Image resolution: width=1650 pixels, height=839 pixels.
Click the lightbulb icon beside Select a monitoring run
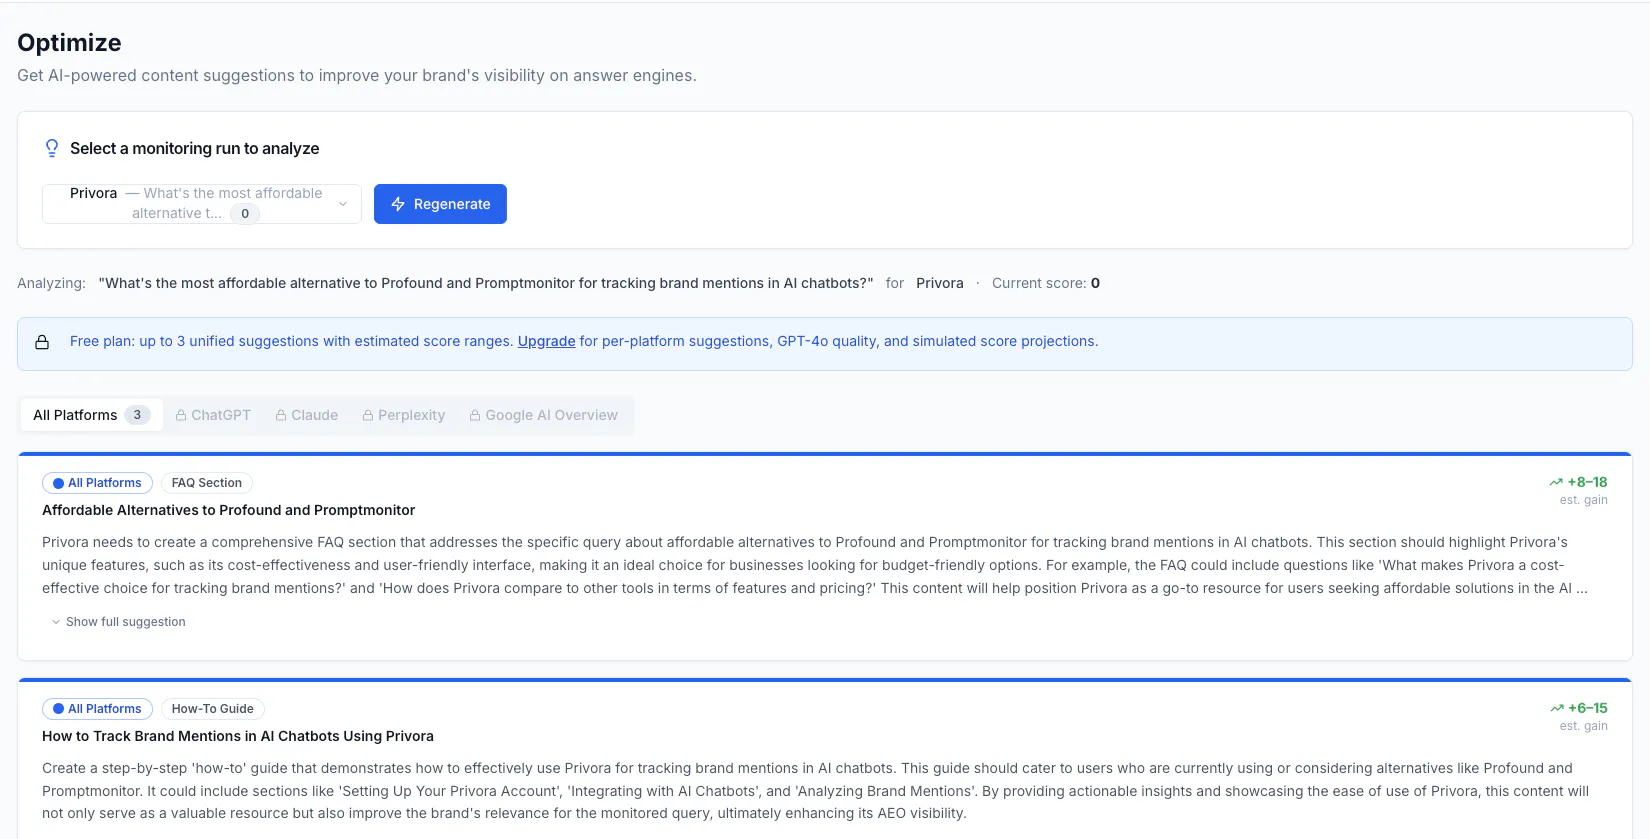pos(52,148)
